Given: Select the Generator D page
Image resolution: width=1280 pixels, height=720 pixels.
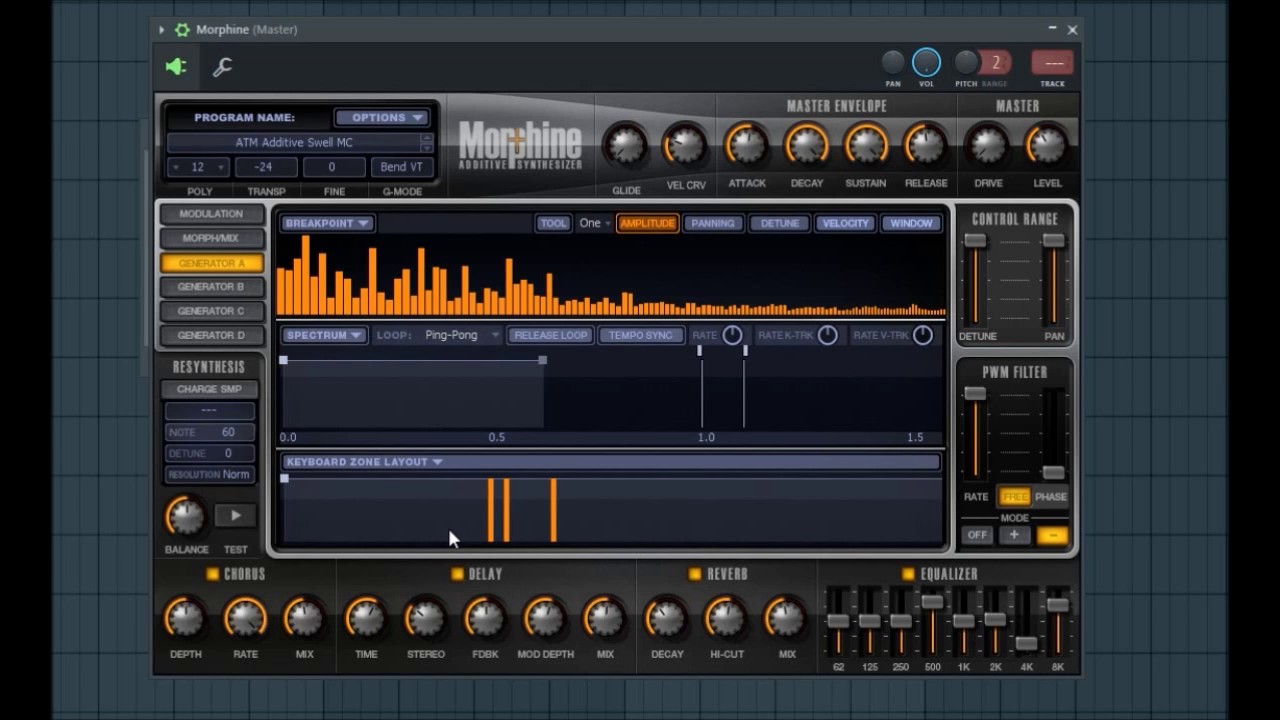Looking at the screenshot, I should 211,335.
